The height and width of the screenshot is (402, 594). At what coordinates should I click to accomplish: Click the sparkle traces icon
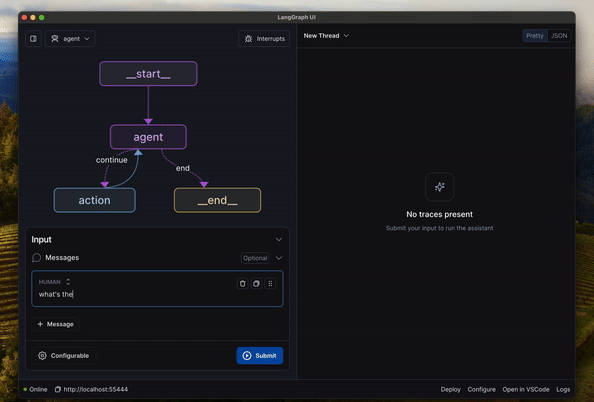(x=439, y=186)
